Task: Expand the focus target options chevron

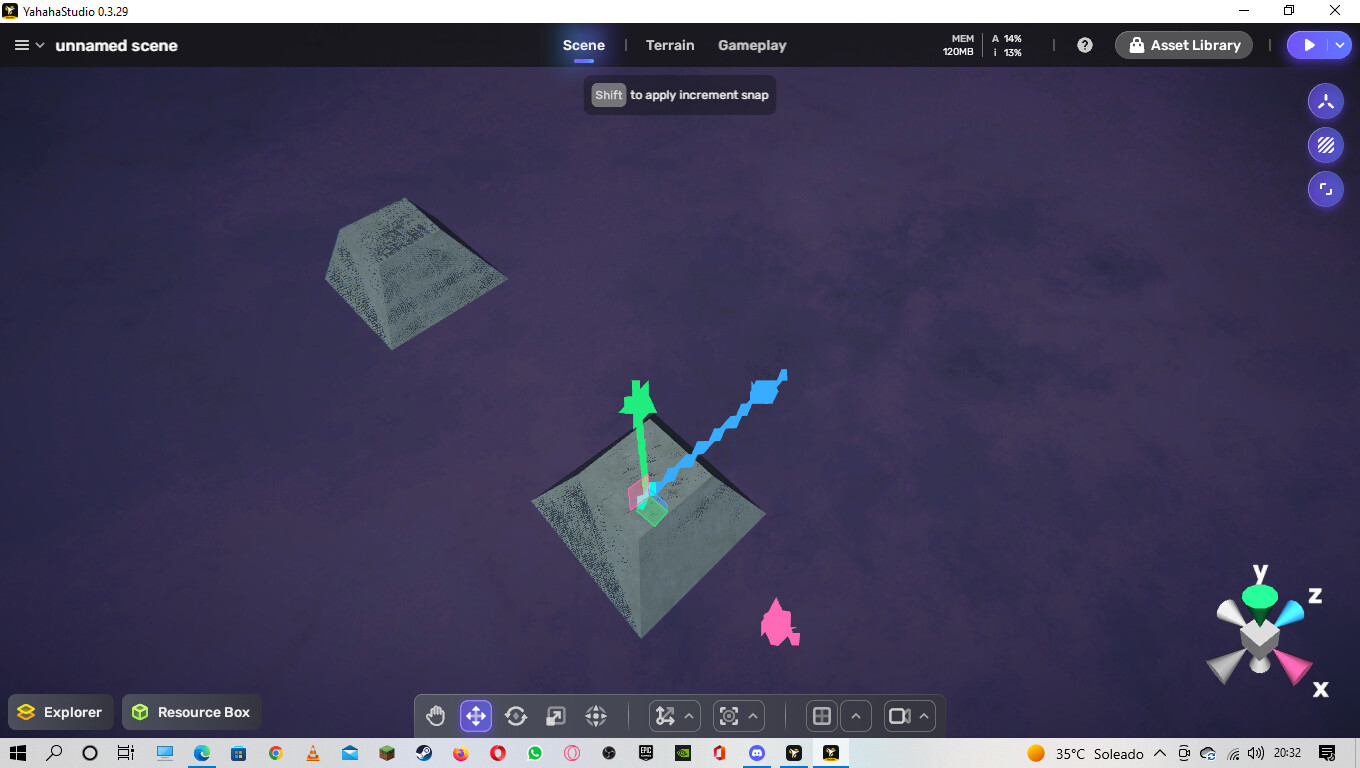Action: (754, 716)
